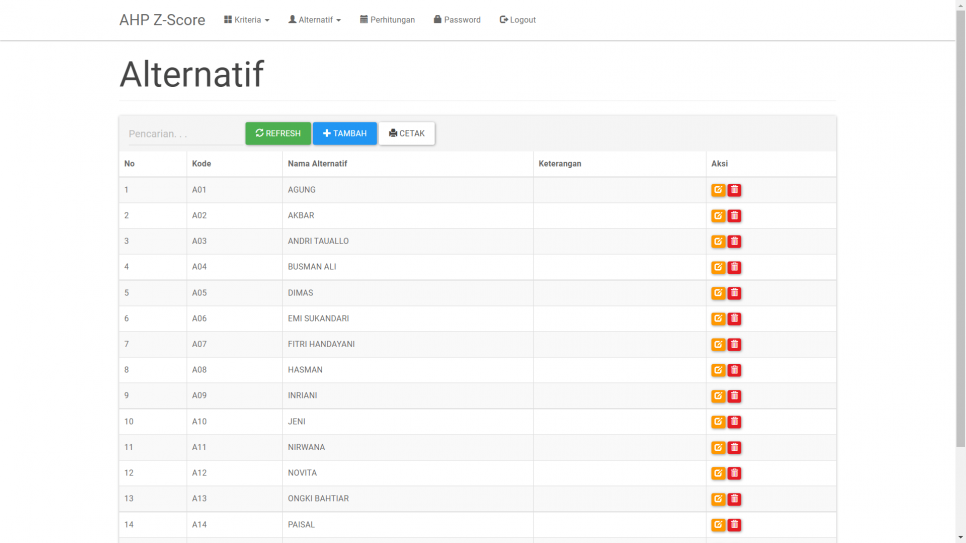The image size is (966, 543).
Task: Open the Kriteria dropdown menu
Action: click(246, 20)
